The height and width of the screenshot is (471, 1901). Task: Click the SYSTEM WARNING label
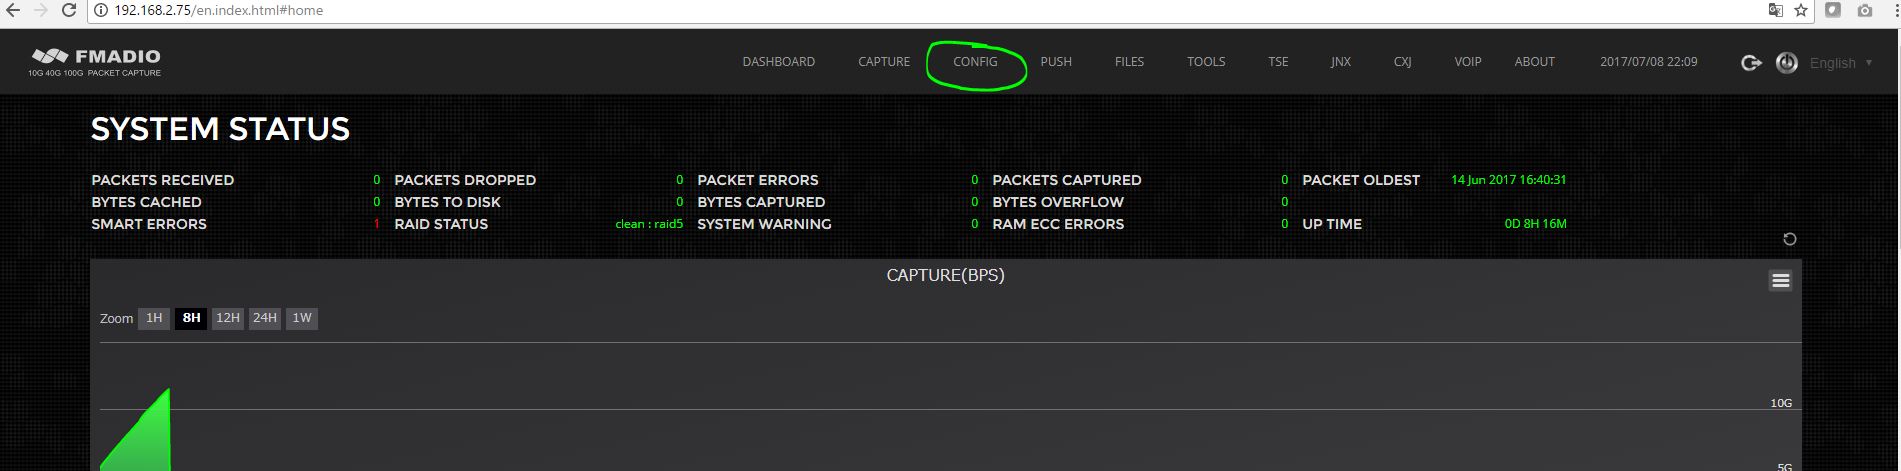[764, 224]
